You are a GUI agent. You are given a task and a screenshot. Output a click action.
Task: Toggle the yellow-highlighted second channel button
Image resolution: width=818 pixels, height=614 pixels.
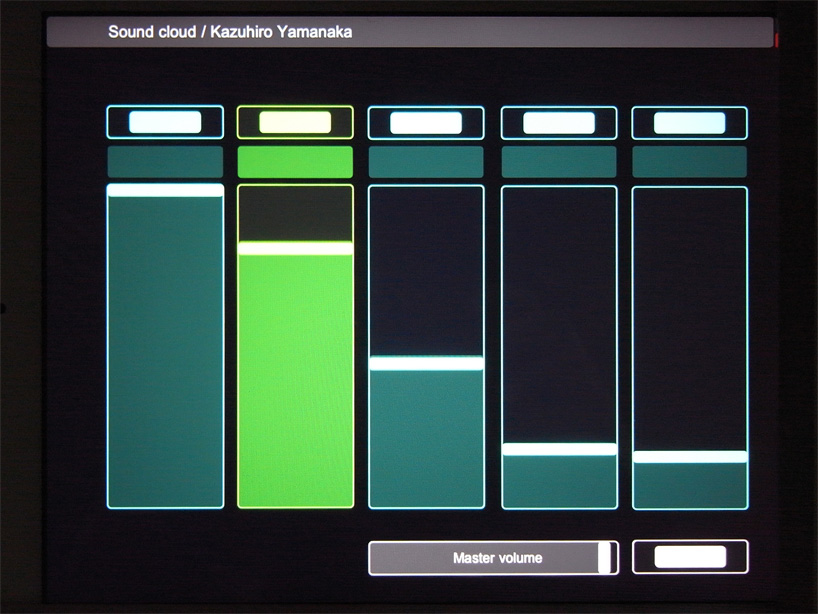295,121
